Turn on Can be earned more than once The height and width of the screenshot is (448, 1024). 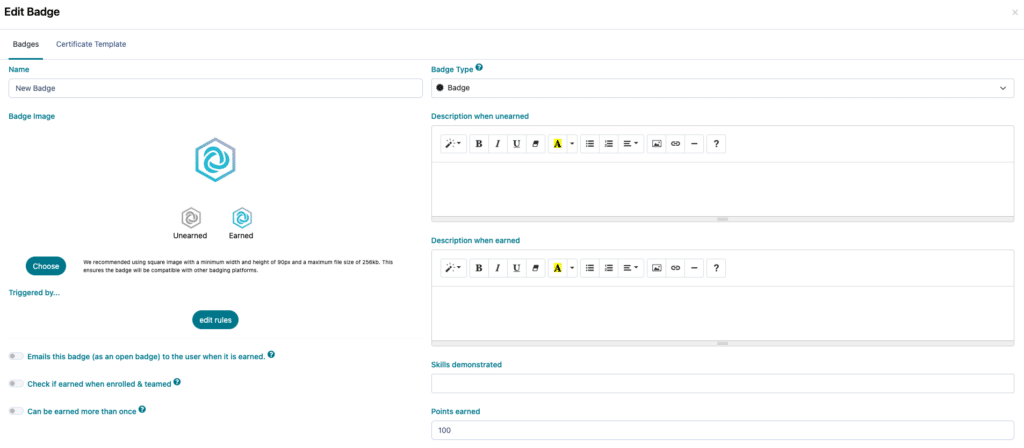point(16,410)
